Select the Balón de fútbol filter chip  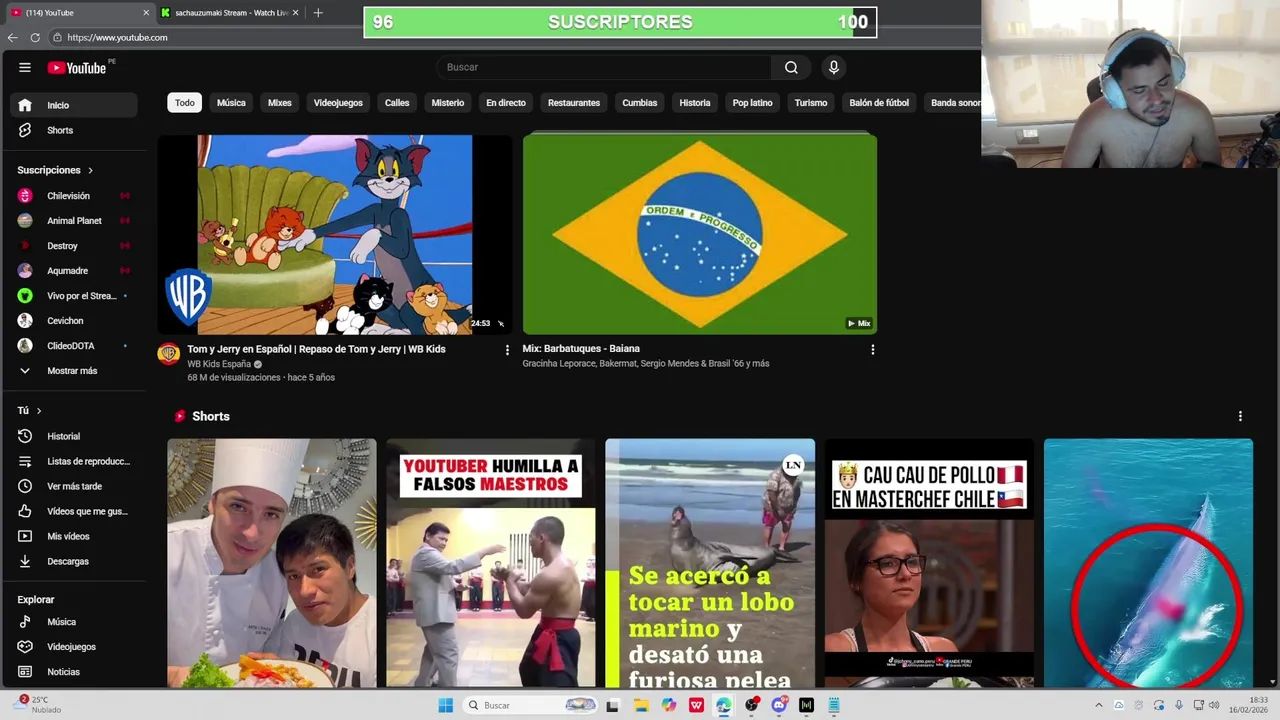pyautogui.click(x=879, y=103)
